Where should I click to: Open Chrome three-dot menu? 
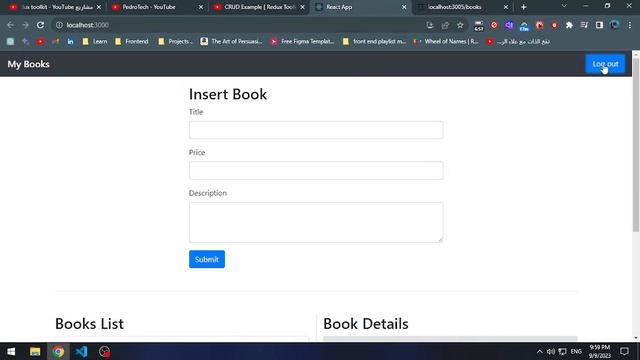630,25
